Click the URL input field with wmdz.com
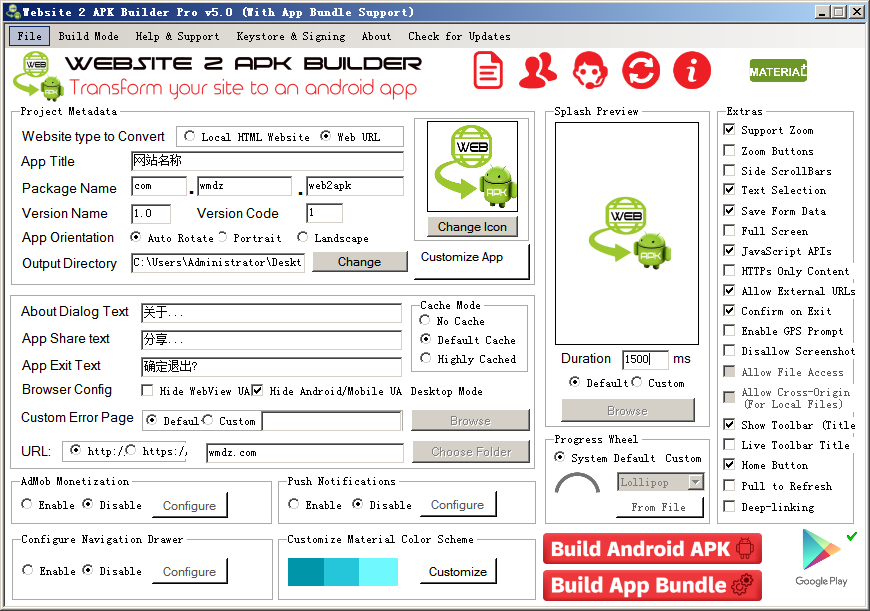Image resolution: width=870 pixels, height=611 pixels. tap(305, 453)
